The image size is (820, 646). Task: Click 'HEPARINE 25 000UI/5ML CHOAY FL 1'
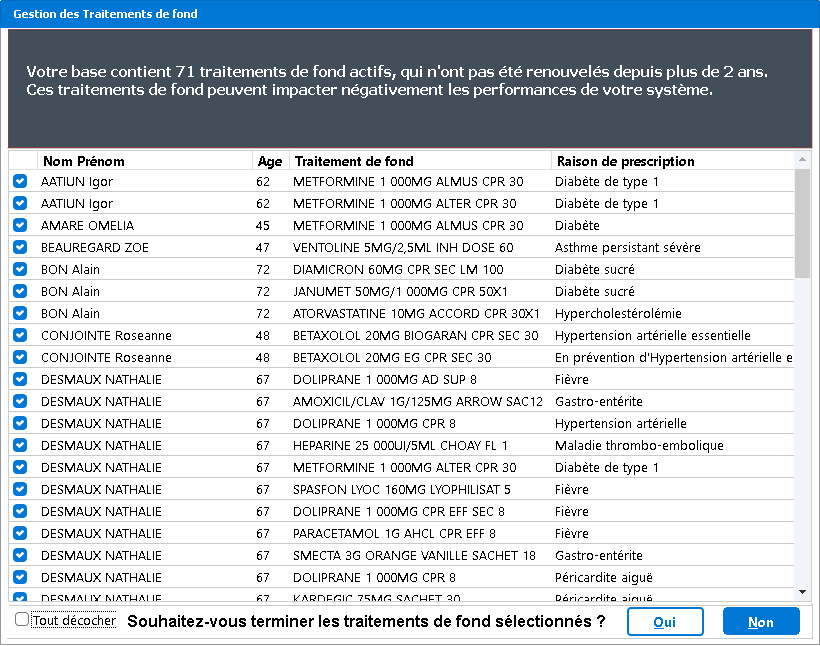pos(400,445)
